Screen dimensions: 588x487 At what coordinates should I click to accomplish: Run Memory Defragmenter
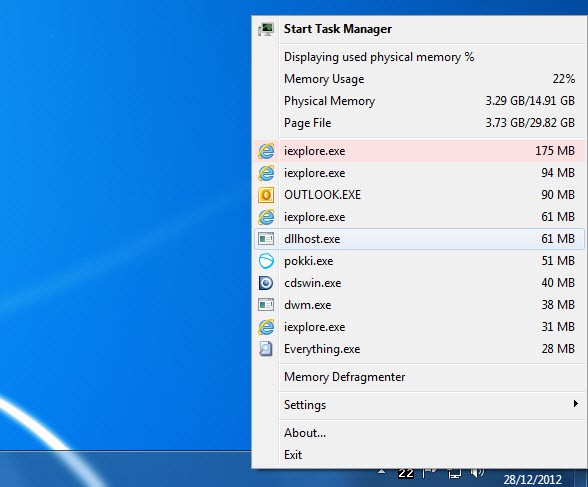(419, 377)
